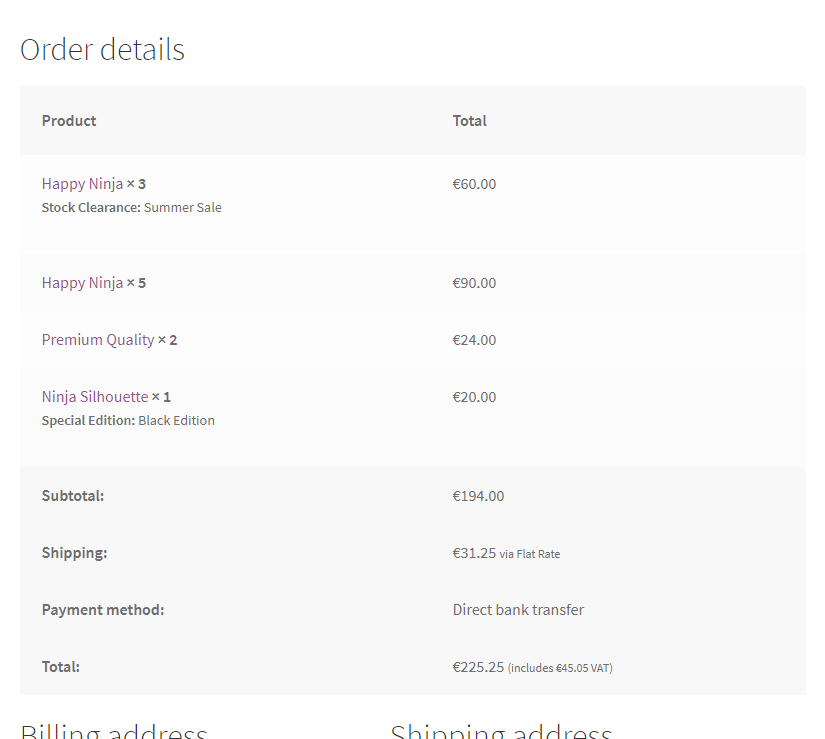Click the Product column header
Screen dimensions: 825x739
pyautogui.click(x=69, y=121)
